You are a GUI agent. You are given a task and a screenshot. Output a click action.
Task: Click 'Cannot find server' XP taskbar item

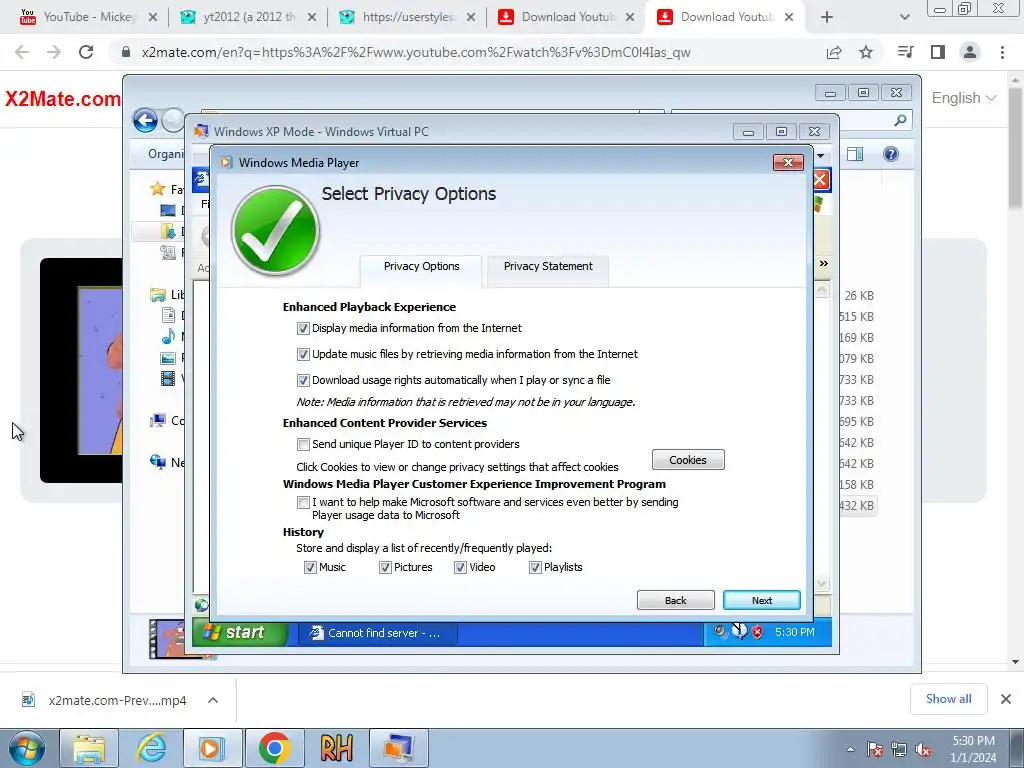pos(377,633)
